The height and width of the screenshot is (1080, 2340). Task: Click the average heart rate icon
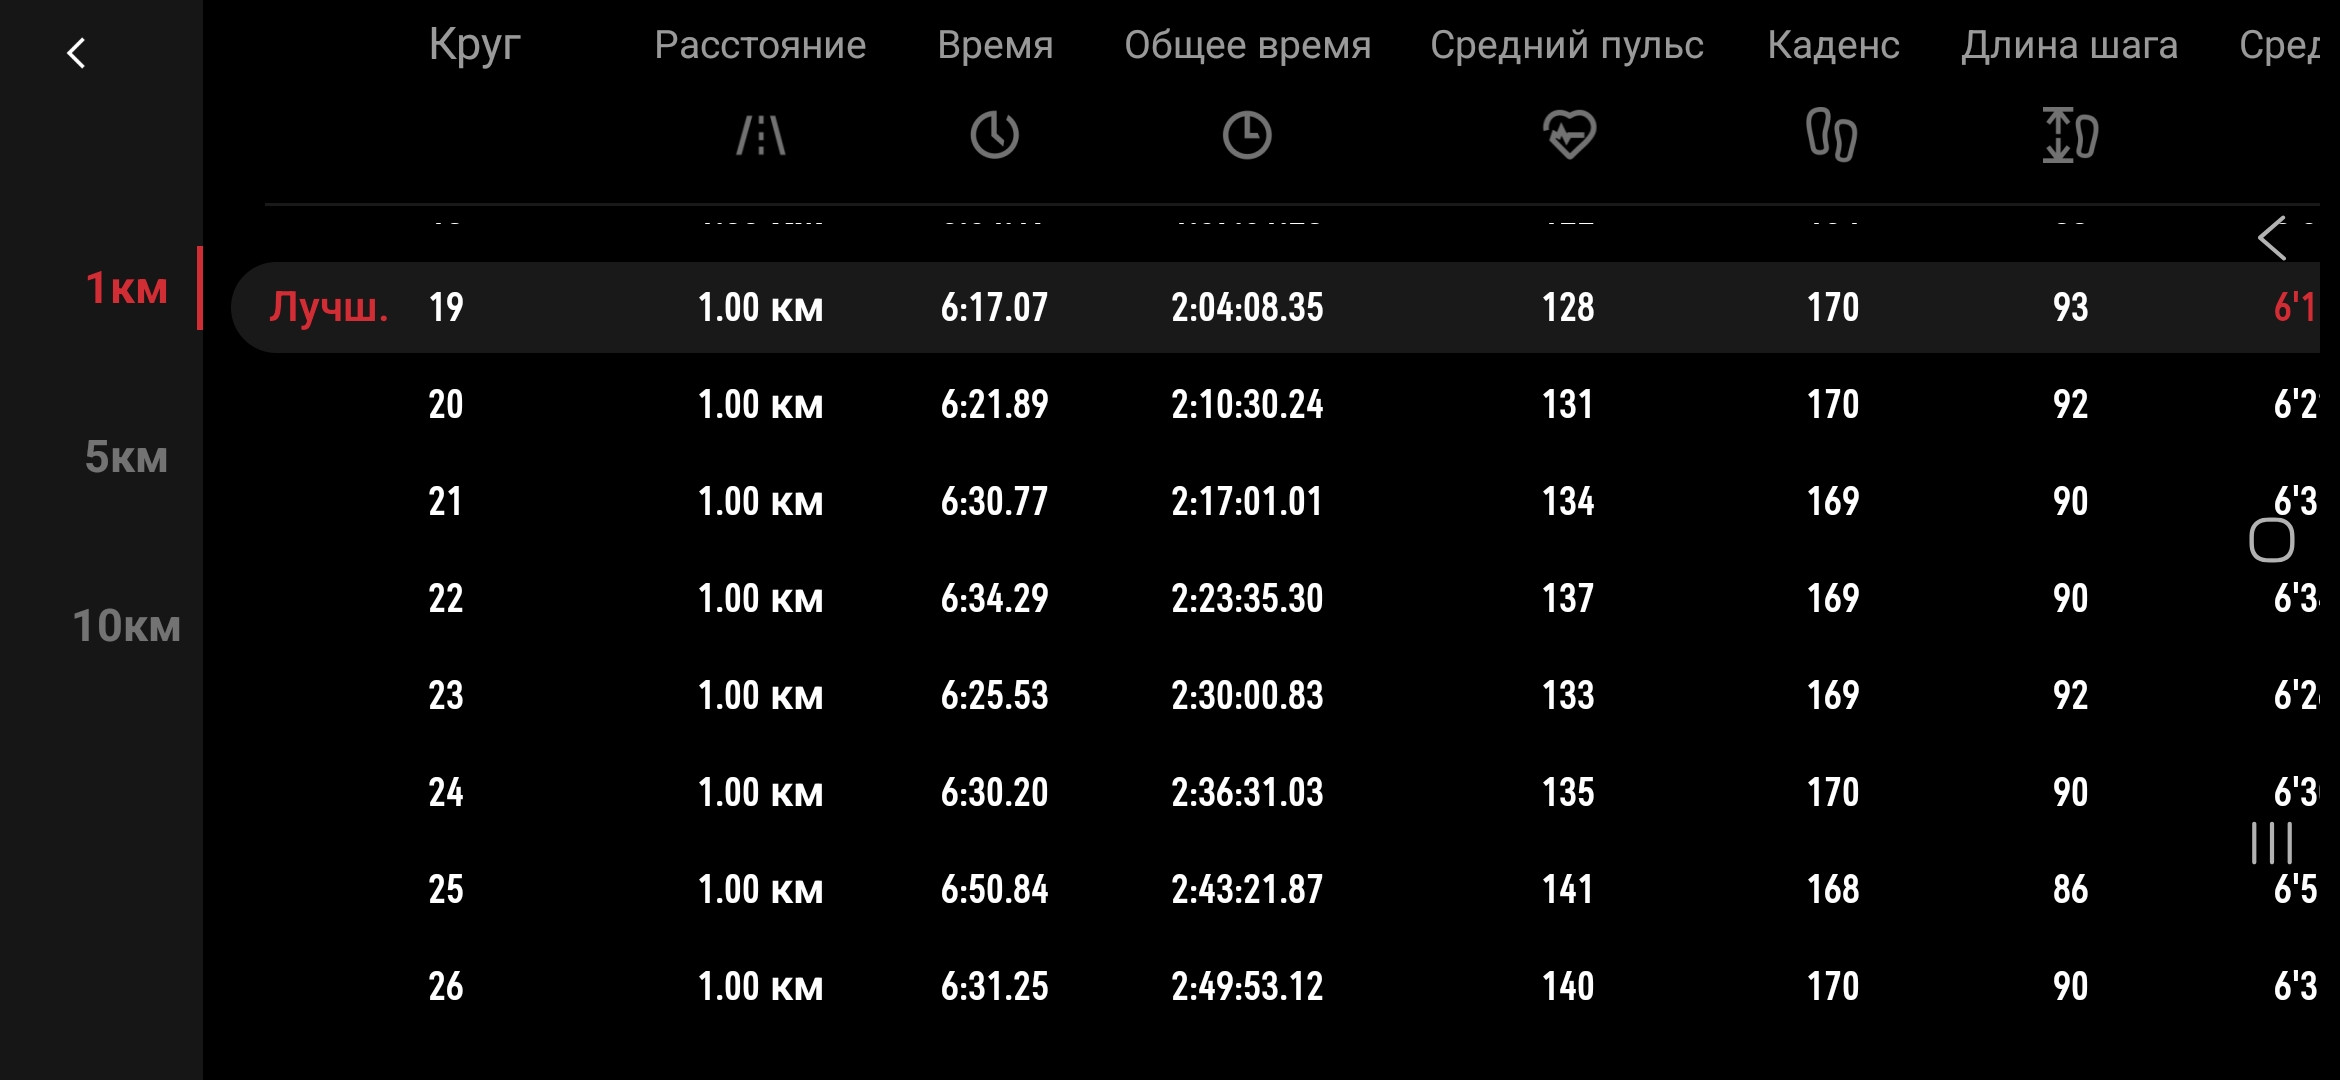[x=1568, y=135]
